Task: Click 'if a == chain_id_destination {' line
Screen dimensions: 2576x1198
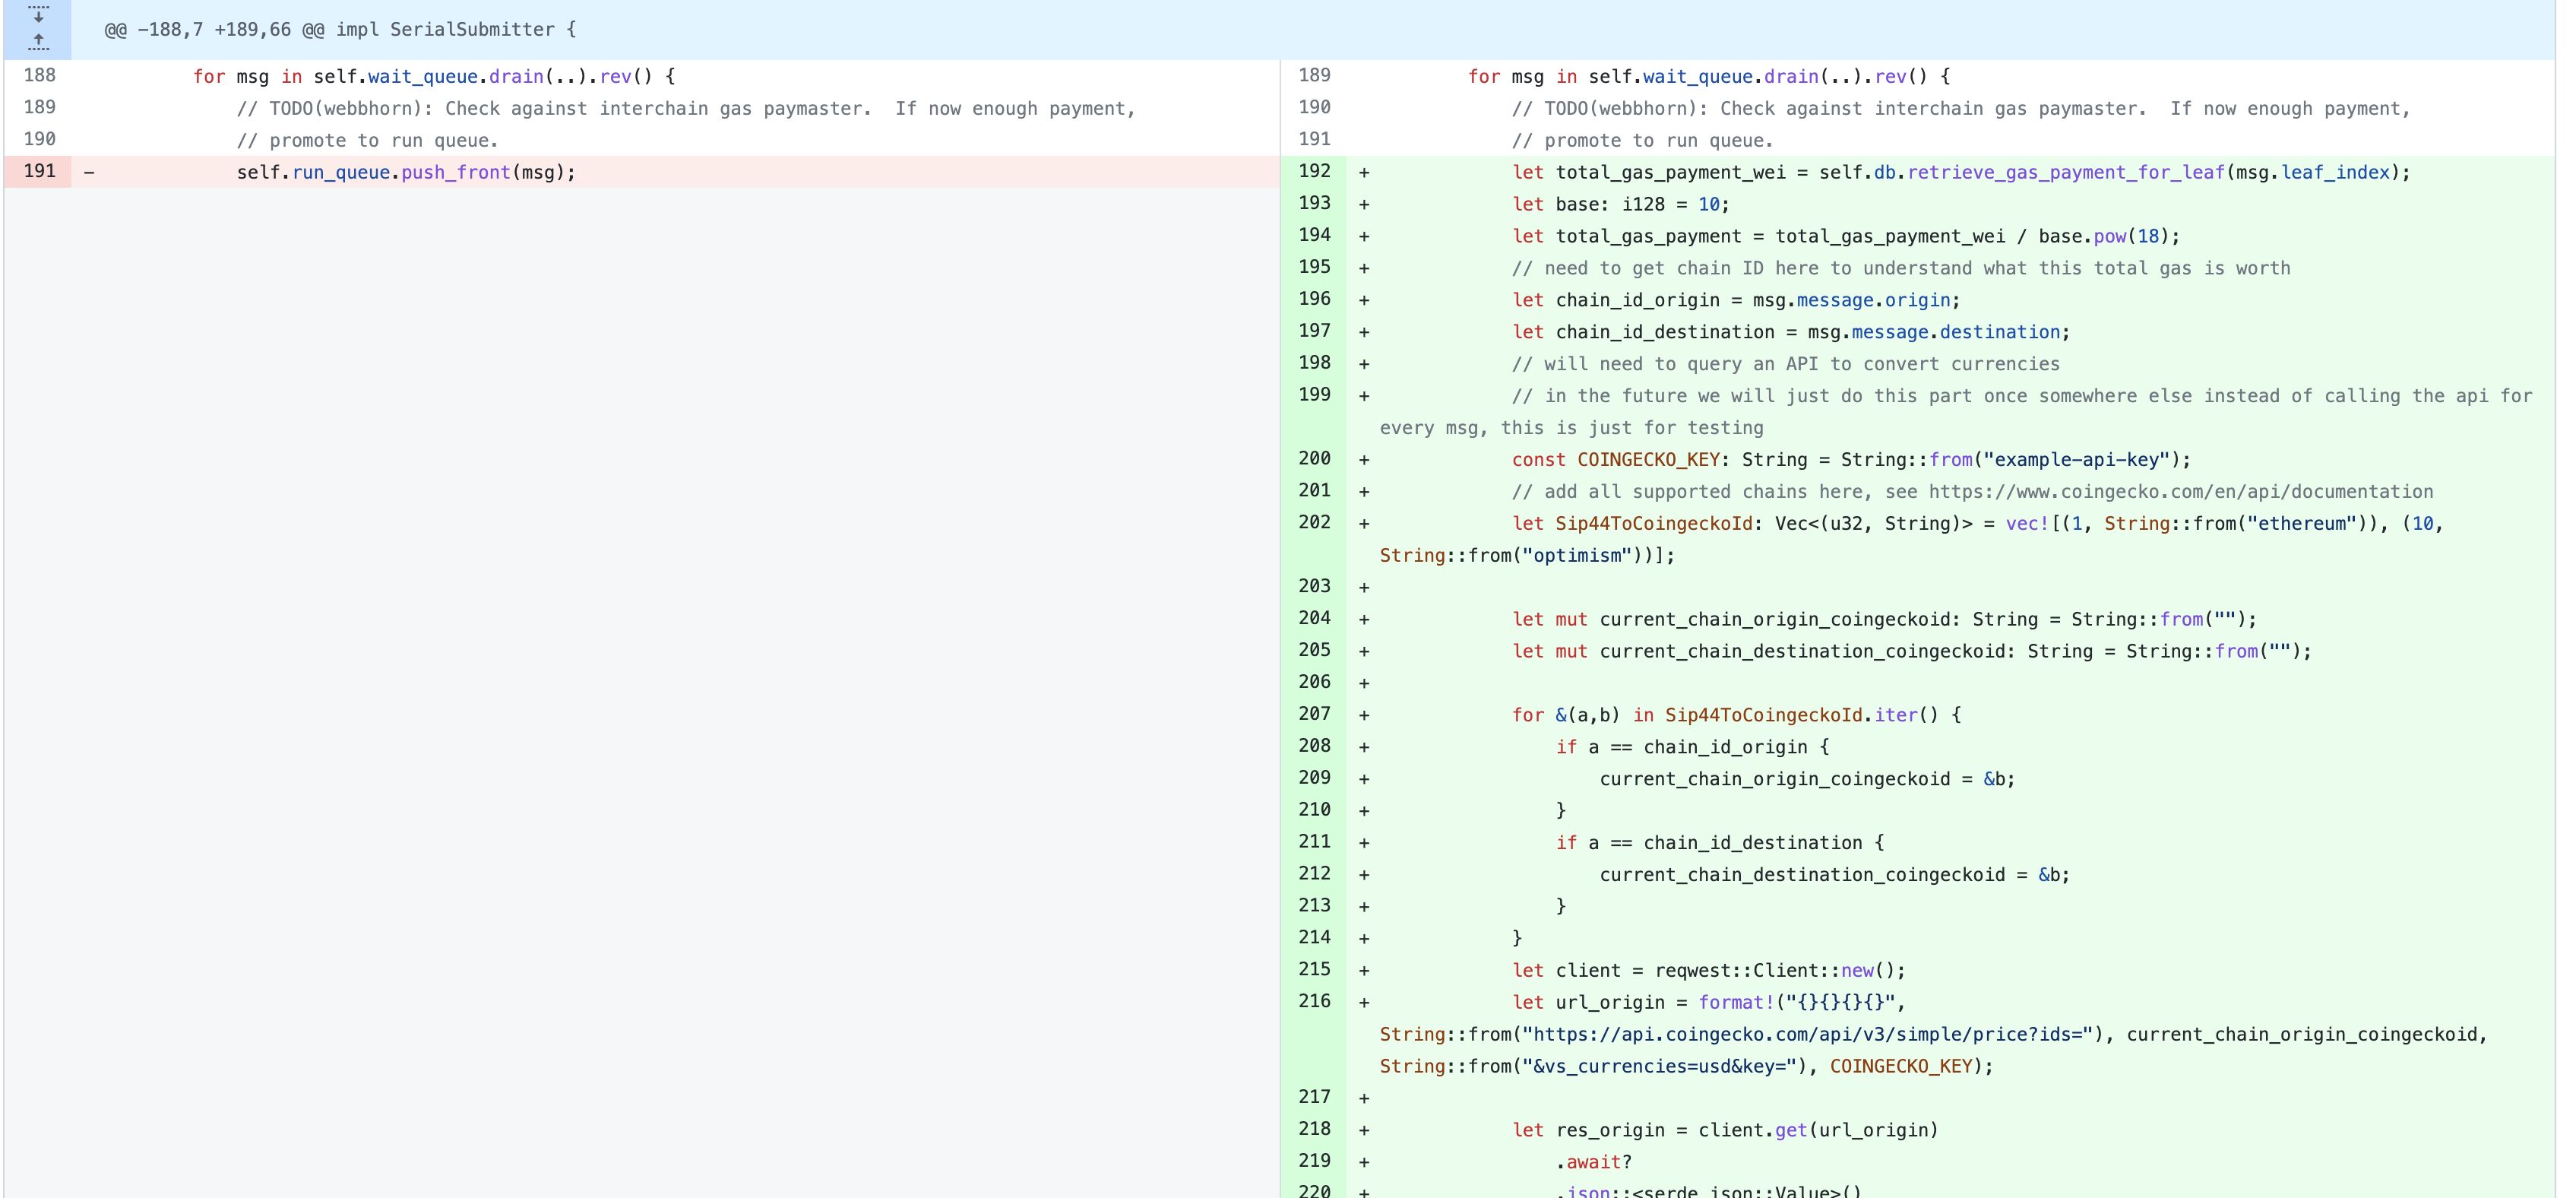Action: point(1720,844)
